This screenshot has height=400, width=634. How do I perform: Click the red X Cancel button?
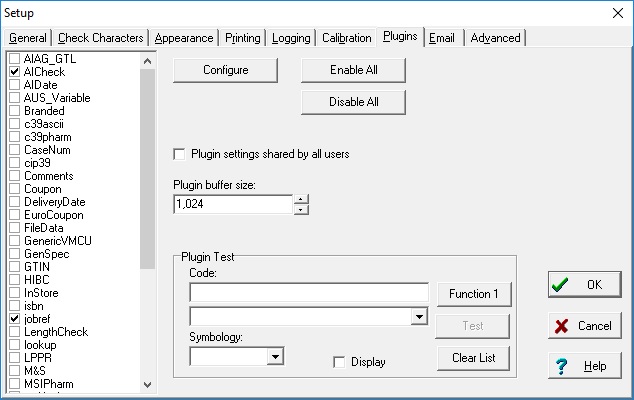click(x=584, y=326)
